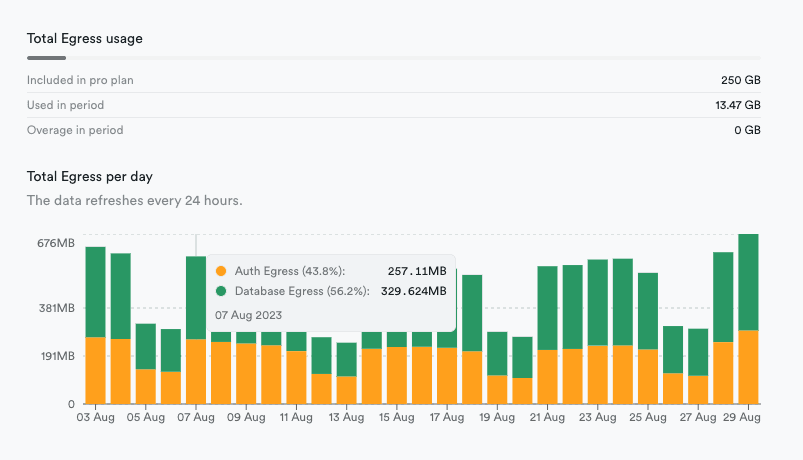Pick the green segment of 25 Aug bar
Viewport: 803px width, 460px height.
pyautogui.click(x=648, y=311)
